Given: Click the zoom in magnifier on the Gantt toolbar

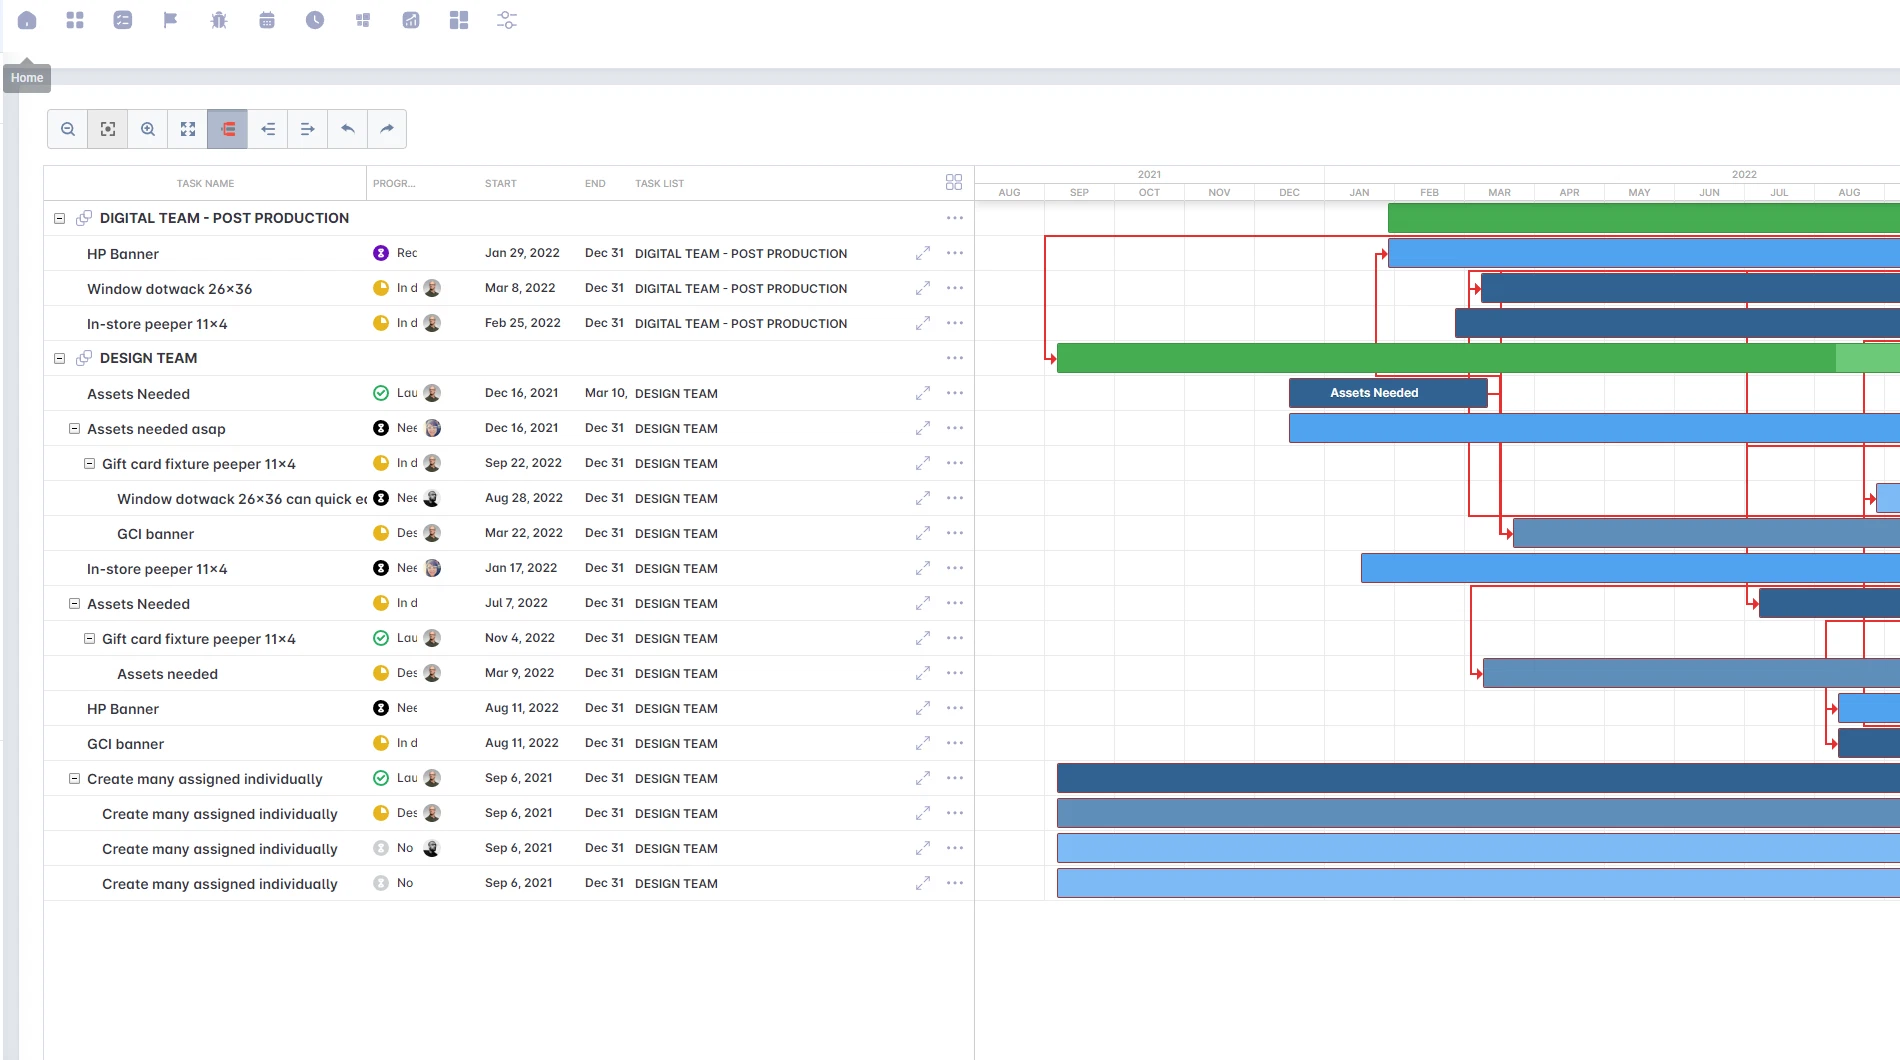Looking at the screenshot, I should point(147,129).
